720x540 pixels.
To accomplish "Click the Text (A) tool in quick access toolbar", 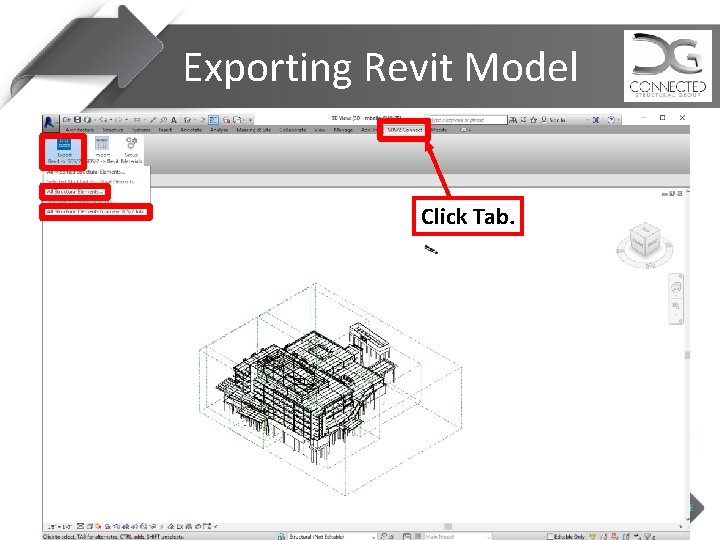I will [x=174, y=120].
